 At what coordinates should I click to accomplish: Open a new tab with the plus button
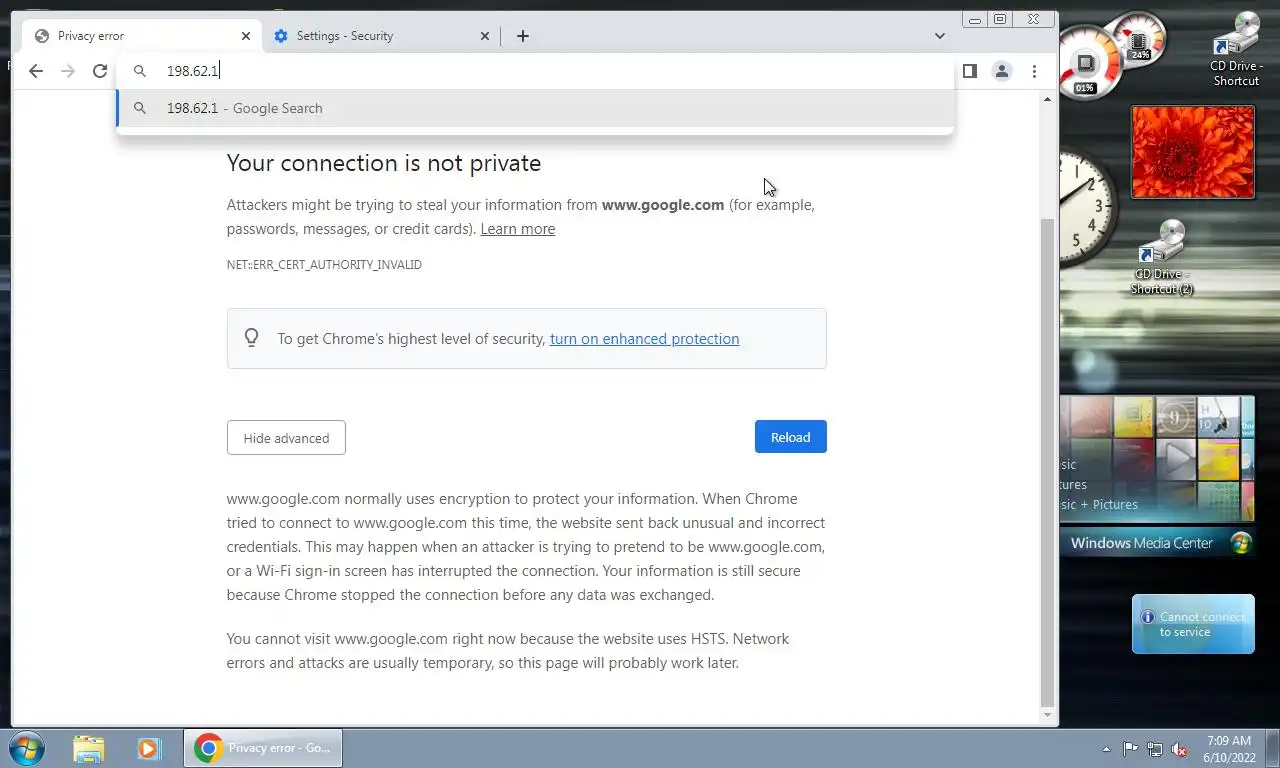[x=523, y=36]
